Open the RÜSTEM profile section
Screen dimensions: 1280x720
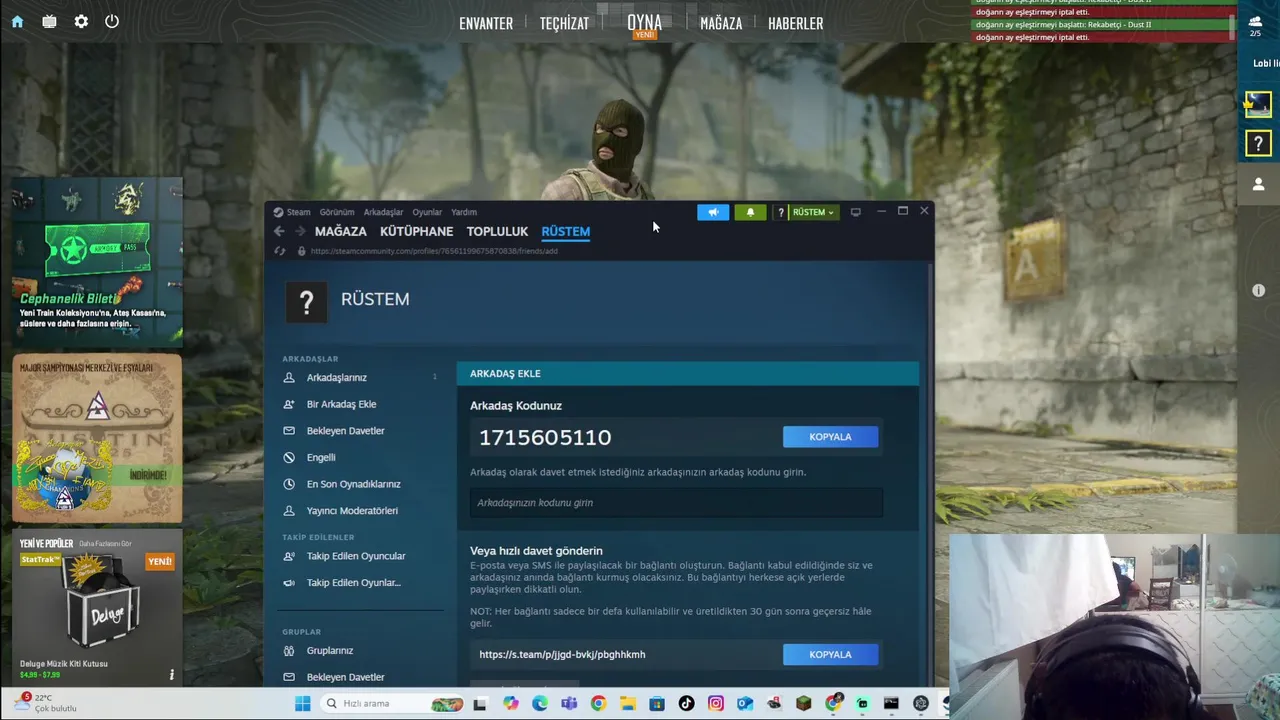click(565, 231)
